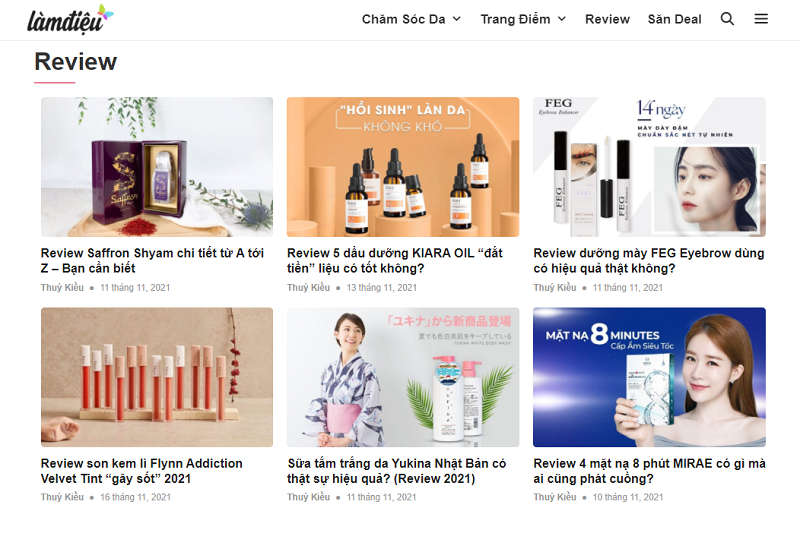Click author Thuý Kiều under Yukina article
Image resolution: width=800 pixels, height=533 pixels.
coord(309,497)
